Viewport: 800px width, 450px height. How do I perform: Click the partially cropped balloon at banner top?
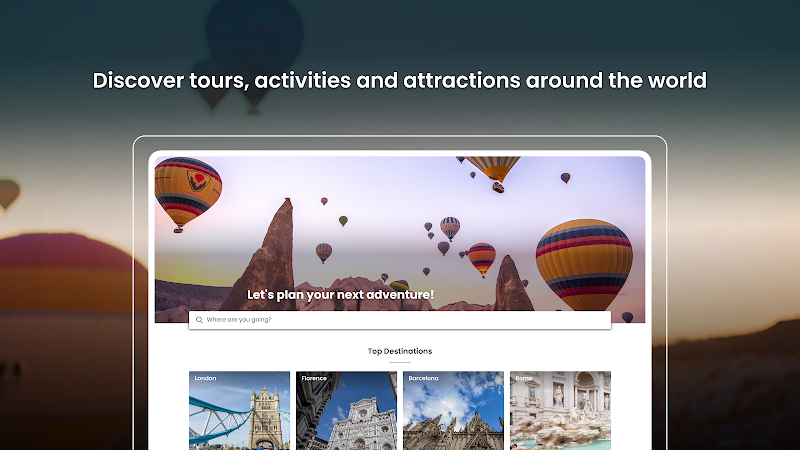pos(492,168)
